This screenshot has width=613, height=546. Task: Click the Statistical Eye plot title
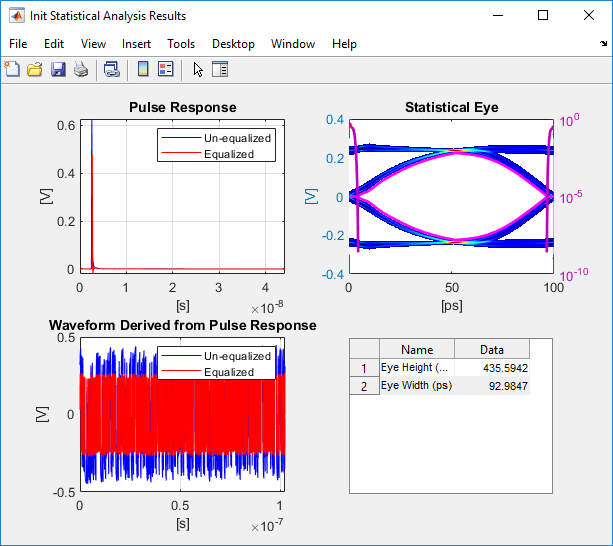pos(452,107)
